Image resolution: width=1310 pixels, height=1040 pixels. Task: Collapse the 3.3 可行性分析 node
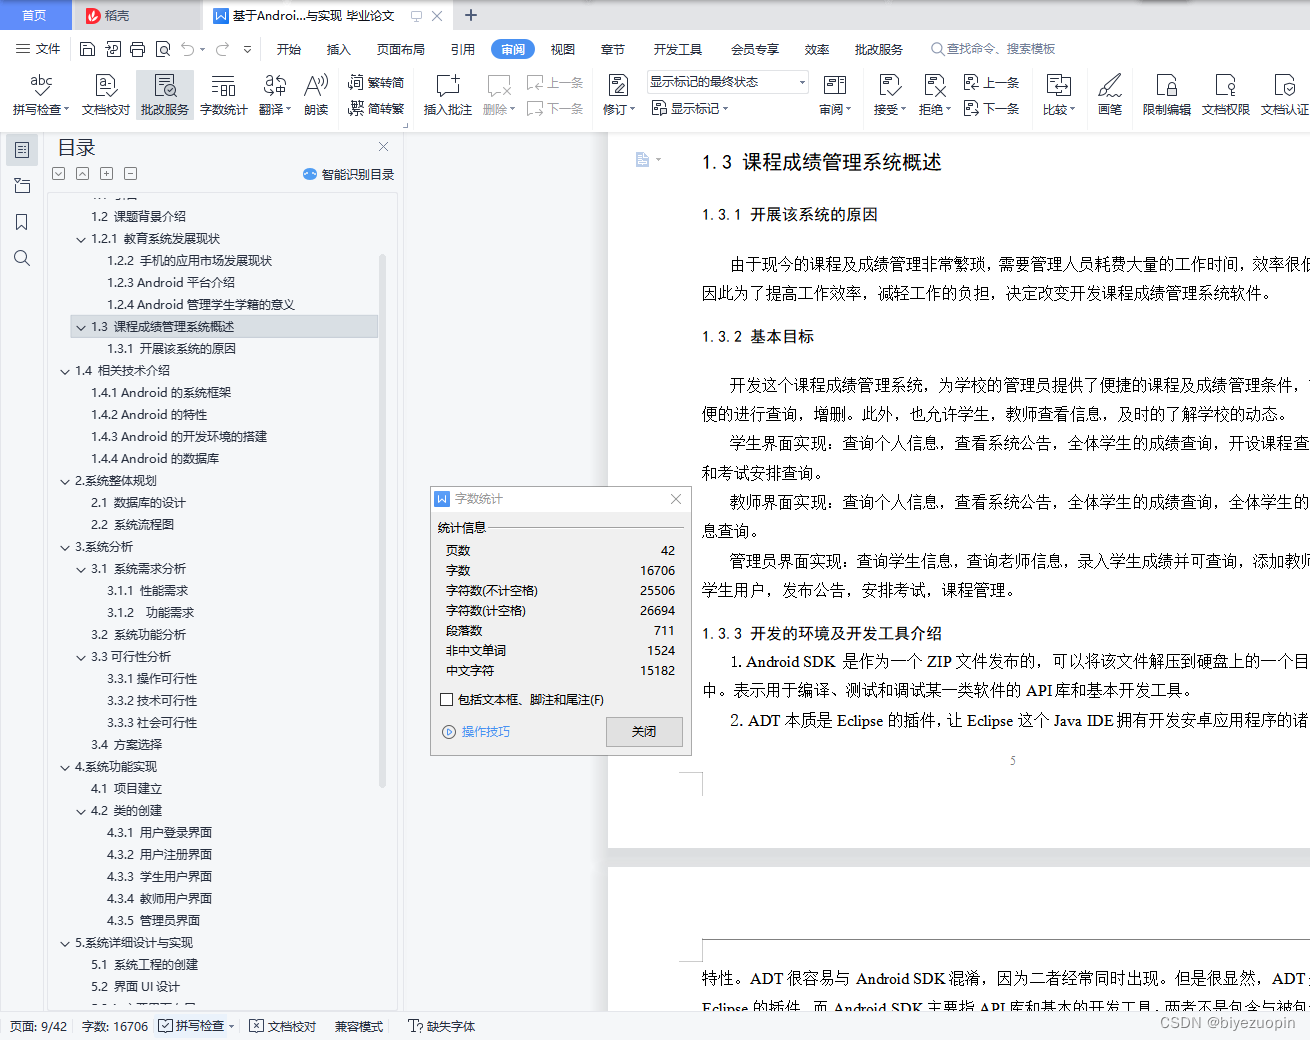(81, 657)
